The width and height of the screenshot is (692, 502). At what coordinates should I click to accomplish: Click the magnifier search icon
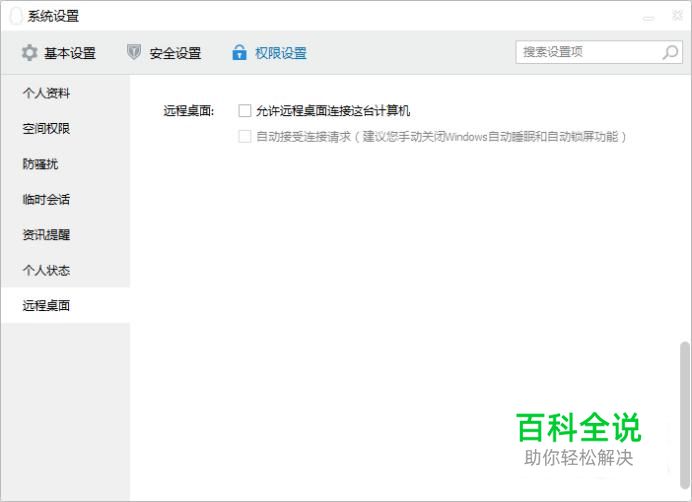tap(670, 52)
